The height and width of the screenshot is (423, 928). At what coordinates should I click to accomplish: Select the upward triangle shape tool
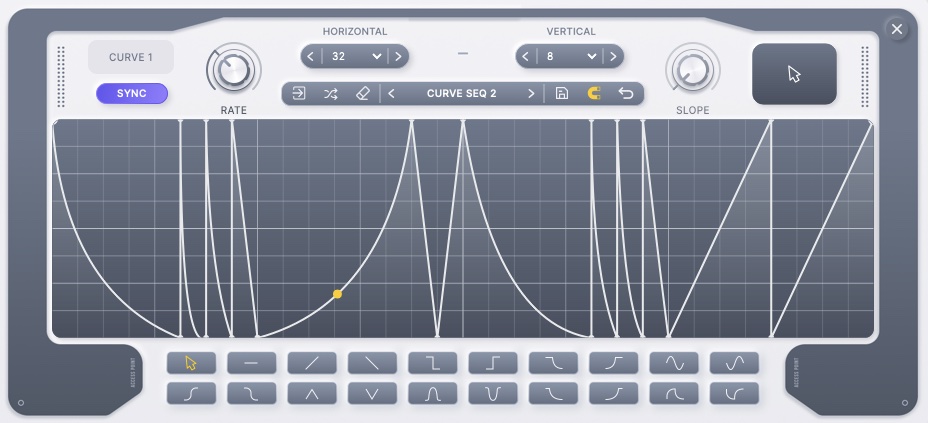point(312,394)
